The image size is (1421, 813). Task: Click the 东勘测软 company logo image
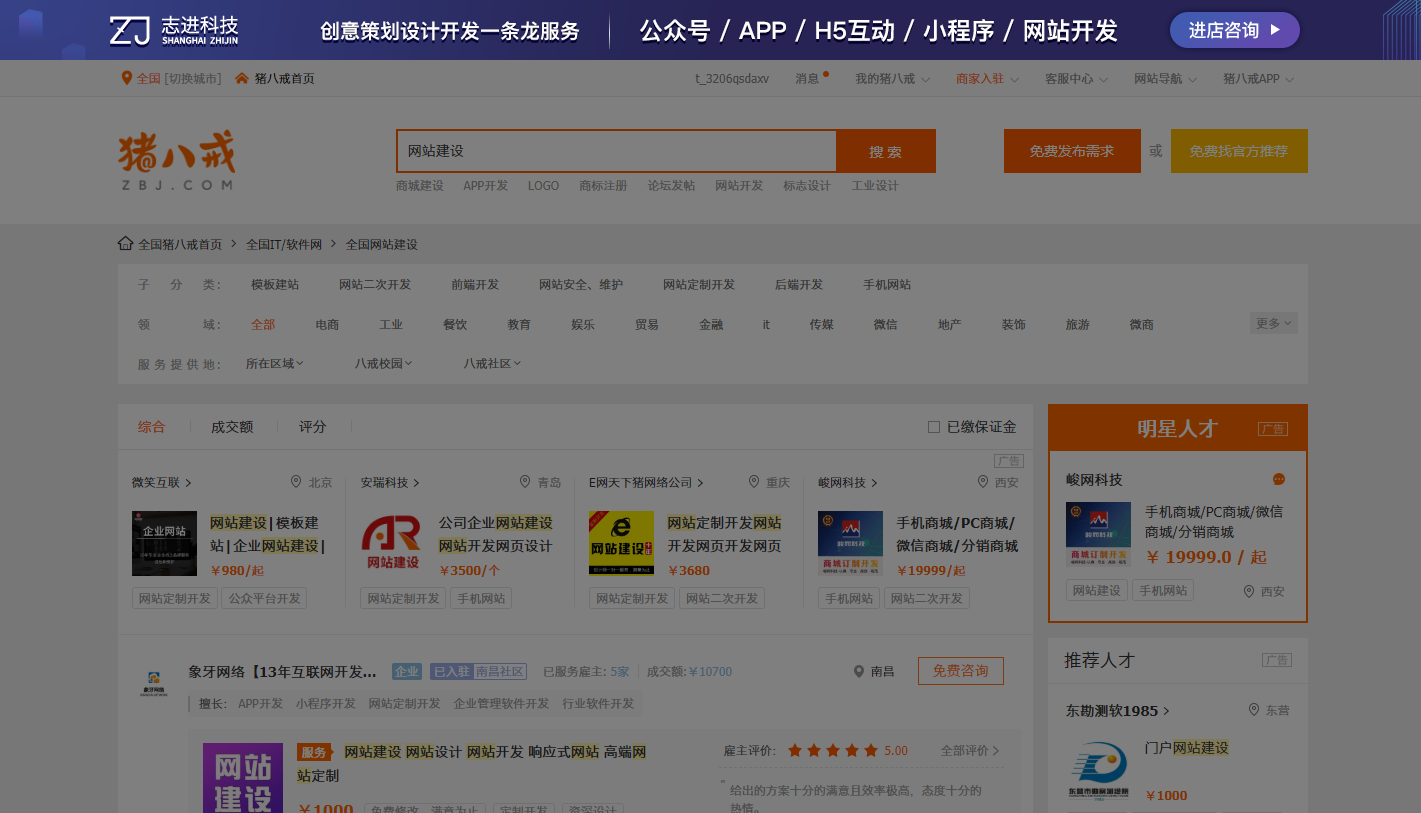click(x=1098, y=771)
